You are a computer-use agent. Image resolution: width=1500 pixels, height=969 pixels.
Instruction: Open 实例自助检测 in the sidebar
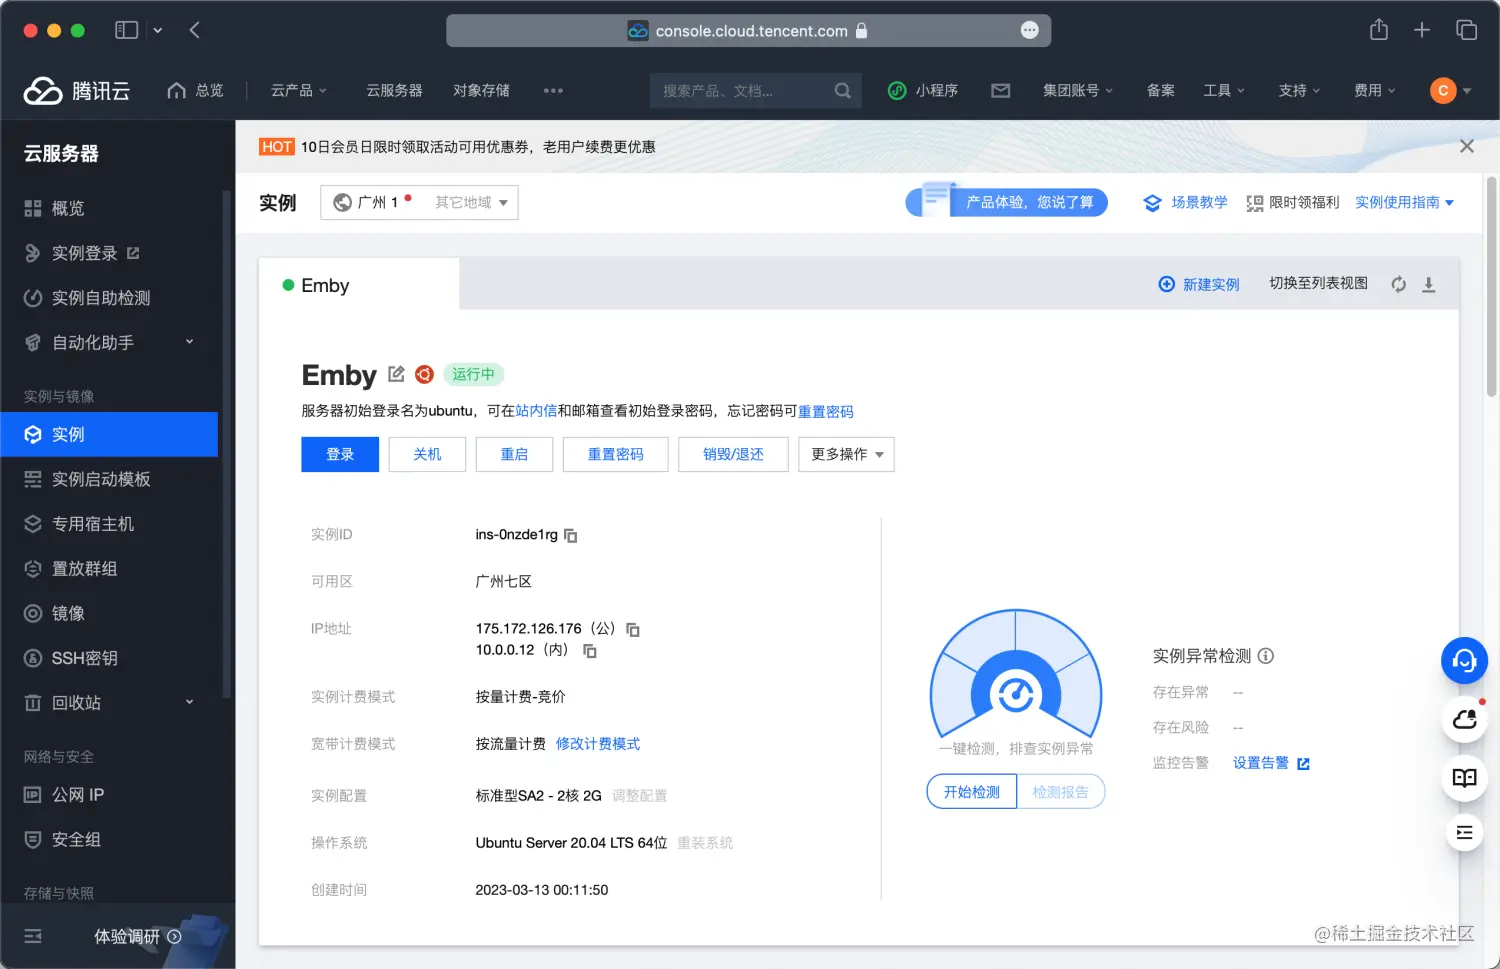(x=109, y=298)
